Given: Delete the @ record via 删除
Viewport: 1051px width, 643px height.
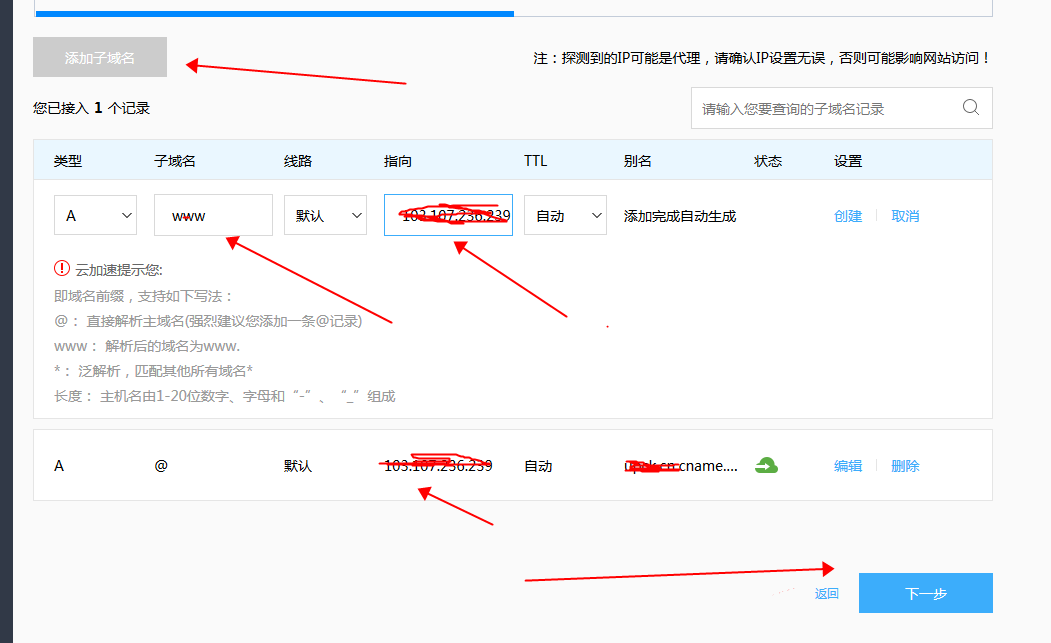Looking at the screenshot, I should coord(905,466).
